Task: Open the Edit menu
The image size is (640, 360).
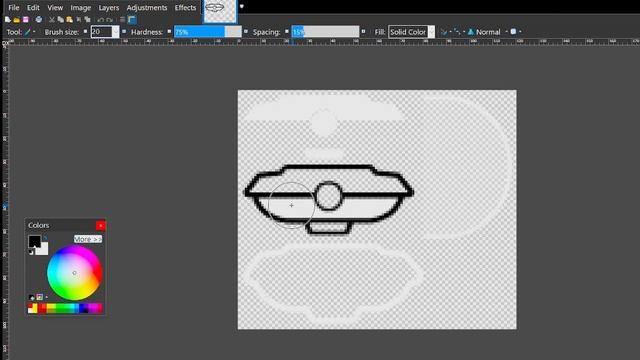Action: pos(33,7)
